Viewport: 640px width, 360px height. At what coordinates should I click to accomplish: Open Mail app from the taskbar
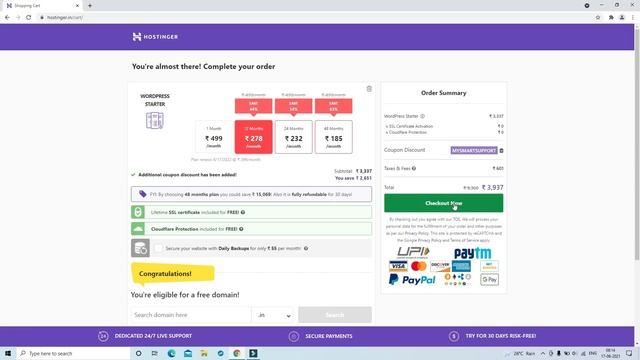[x=188, y=353]
